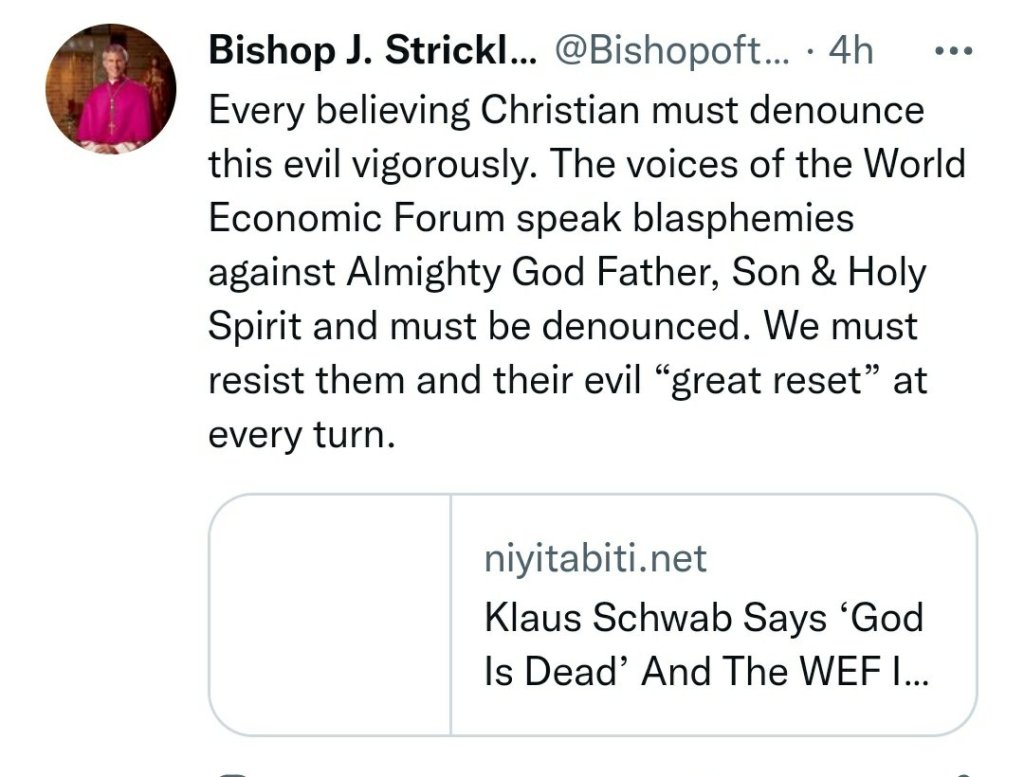Click 'Is Dead' And The WEF' card line
Image resolution: width=1024 pixels, height=777 pixels.
[x=706, y=672]
